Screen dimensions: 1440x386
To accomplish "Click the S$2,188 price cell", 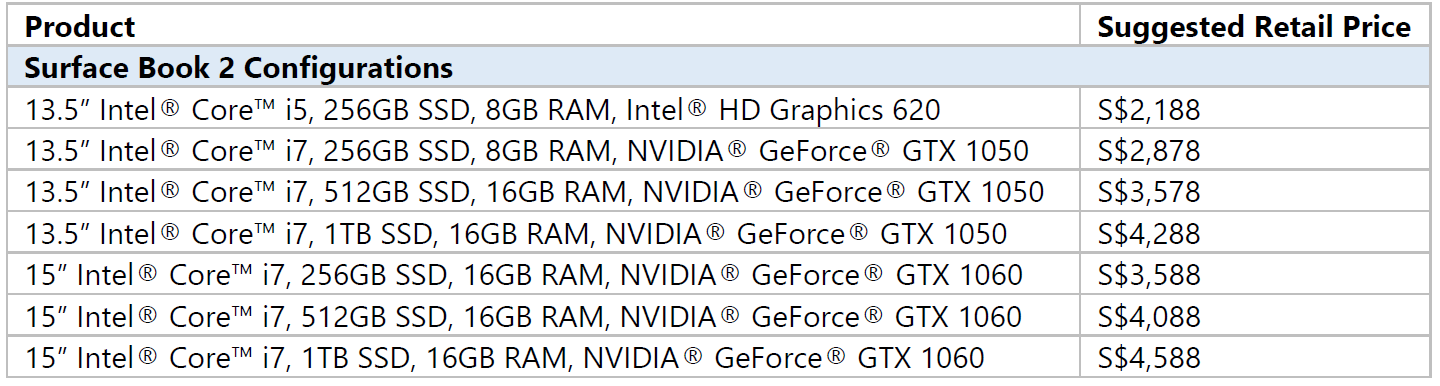I will click(x=1254, y=109).
